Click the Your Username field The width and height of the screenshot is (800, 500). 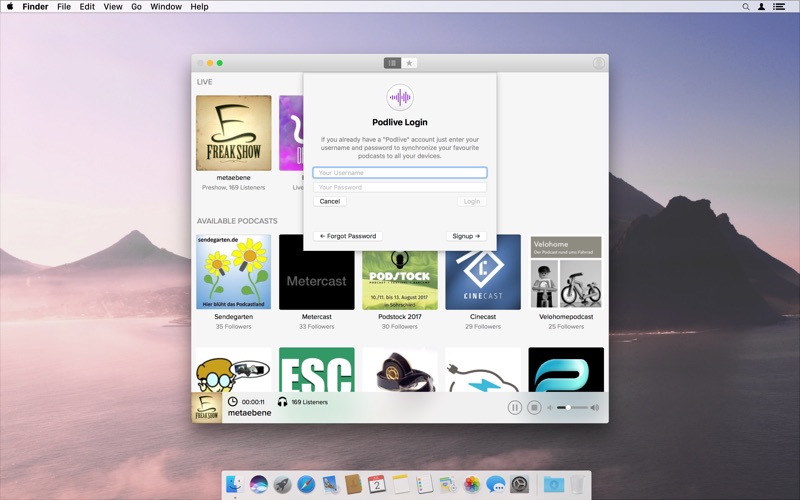(x=400, y=173)
